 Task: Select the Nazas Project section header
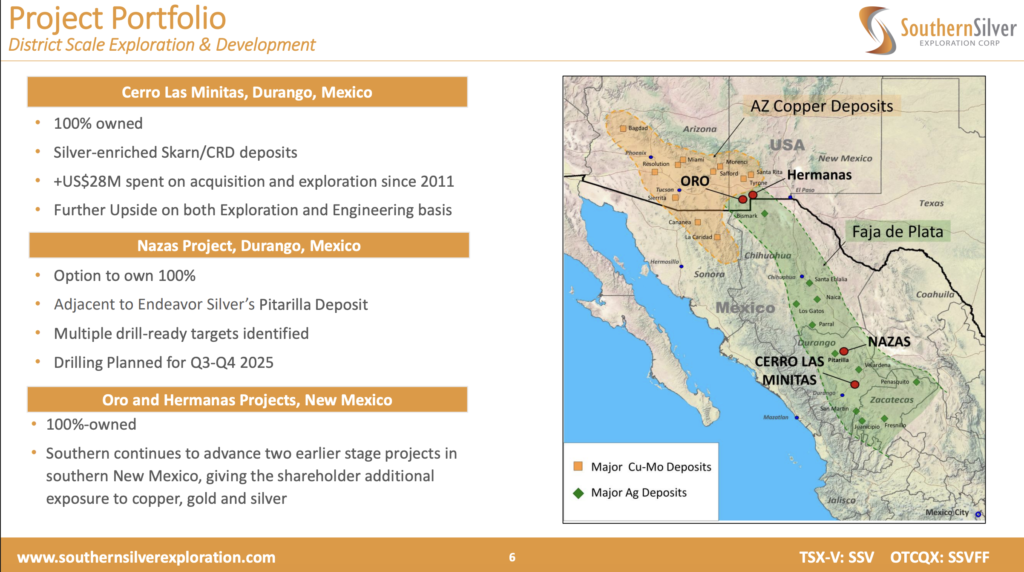pos(247,245)
